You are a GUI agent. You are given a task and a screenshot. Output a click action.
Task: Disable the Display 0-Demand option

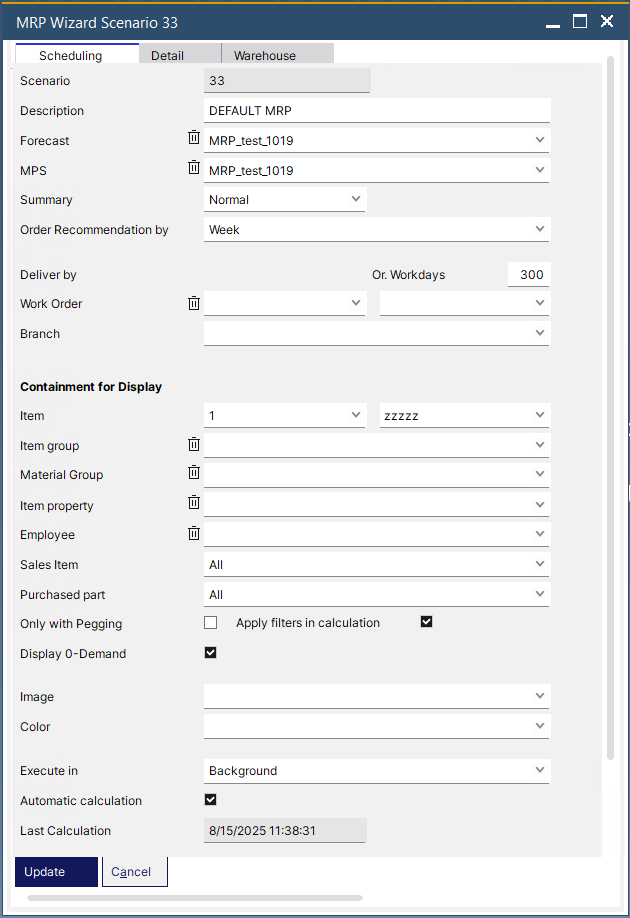pyautogui.click(x=210, y=653)
